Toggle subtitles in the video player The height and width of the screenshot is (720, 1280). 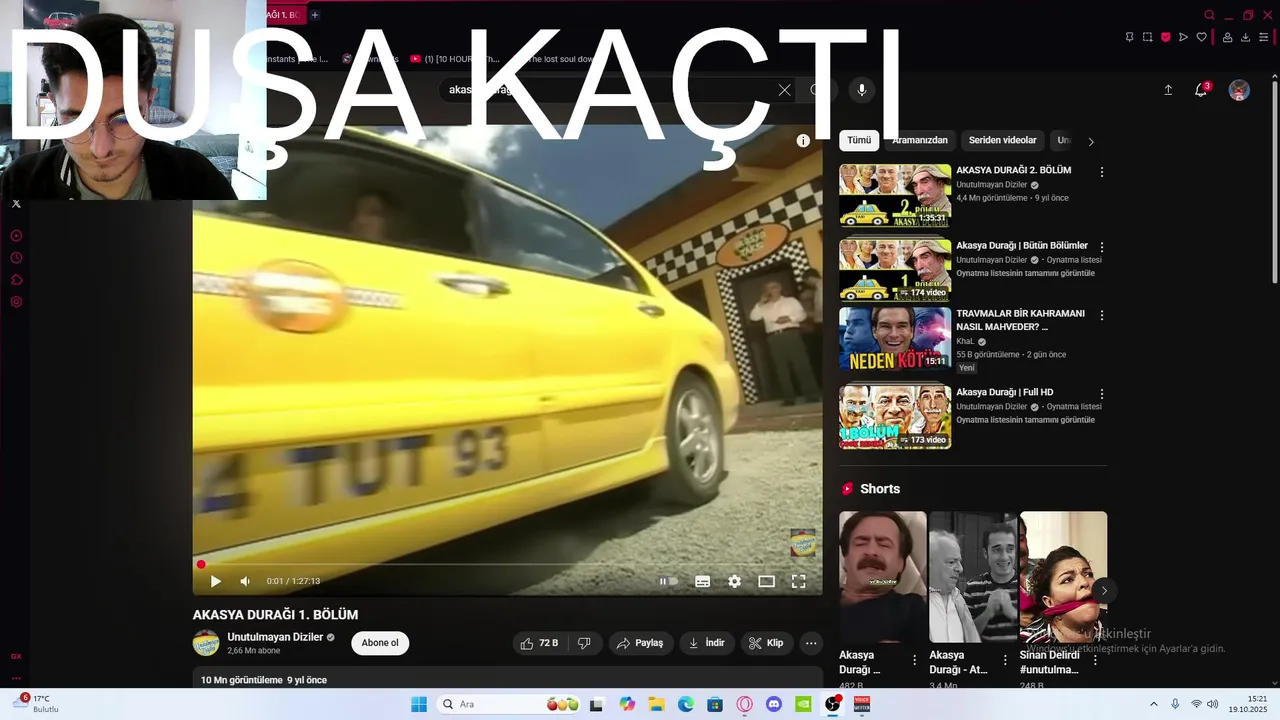tap(703, 581)
